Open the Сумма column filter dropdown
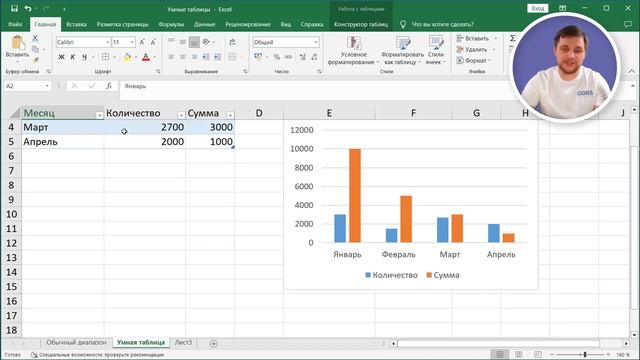 click(230, 116)
